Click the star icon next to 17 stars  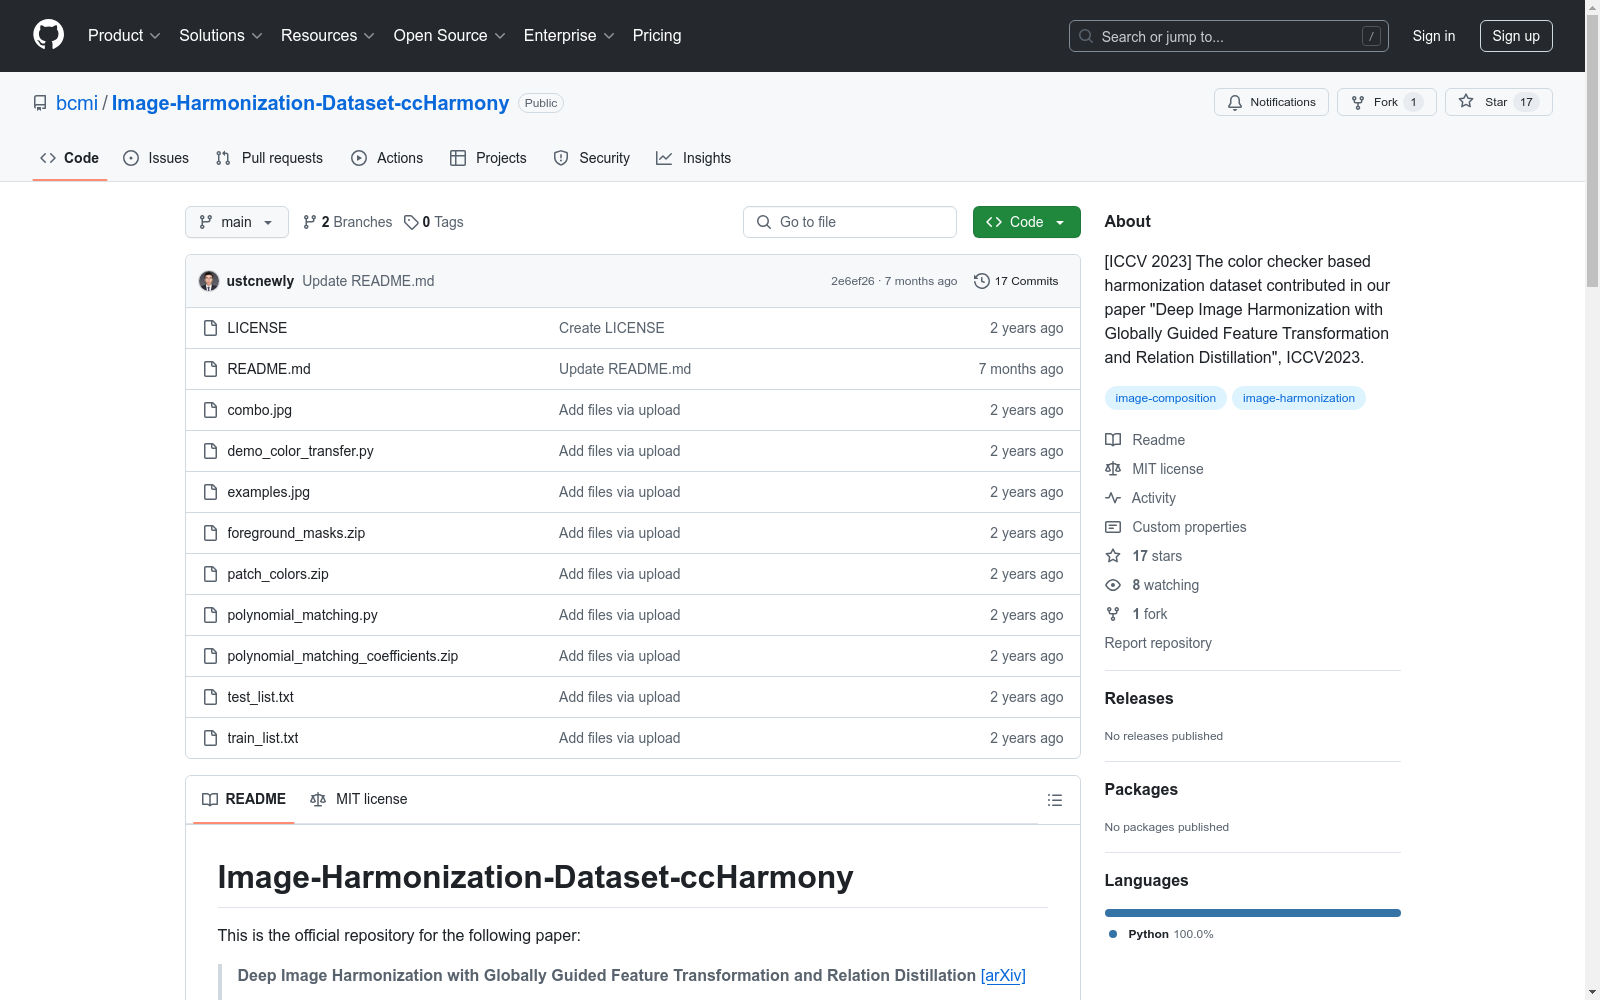click(x=1113, y=556)
